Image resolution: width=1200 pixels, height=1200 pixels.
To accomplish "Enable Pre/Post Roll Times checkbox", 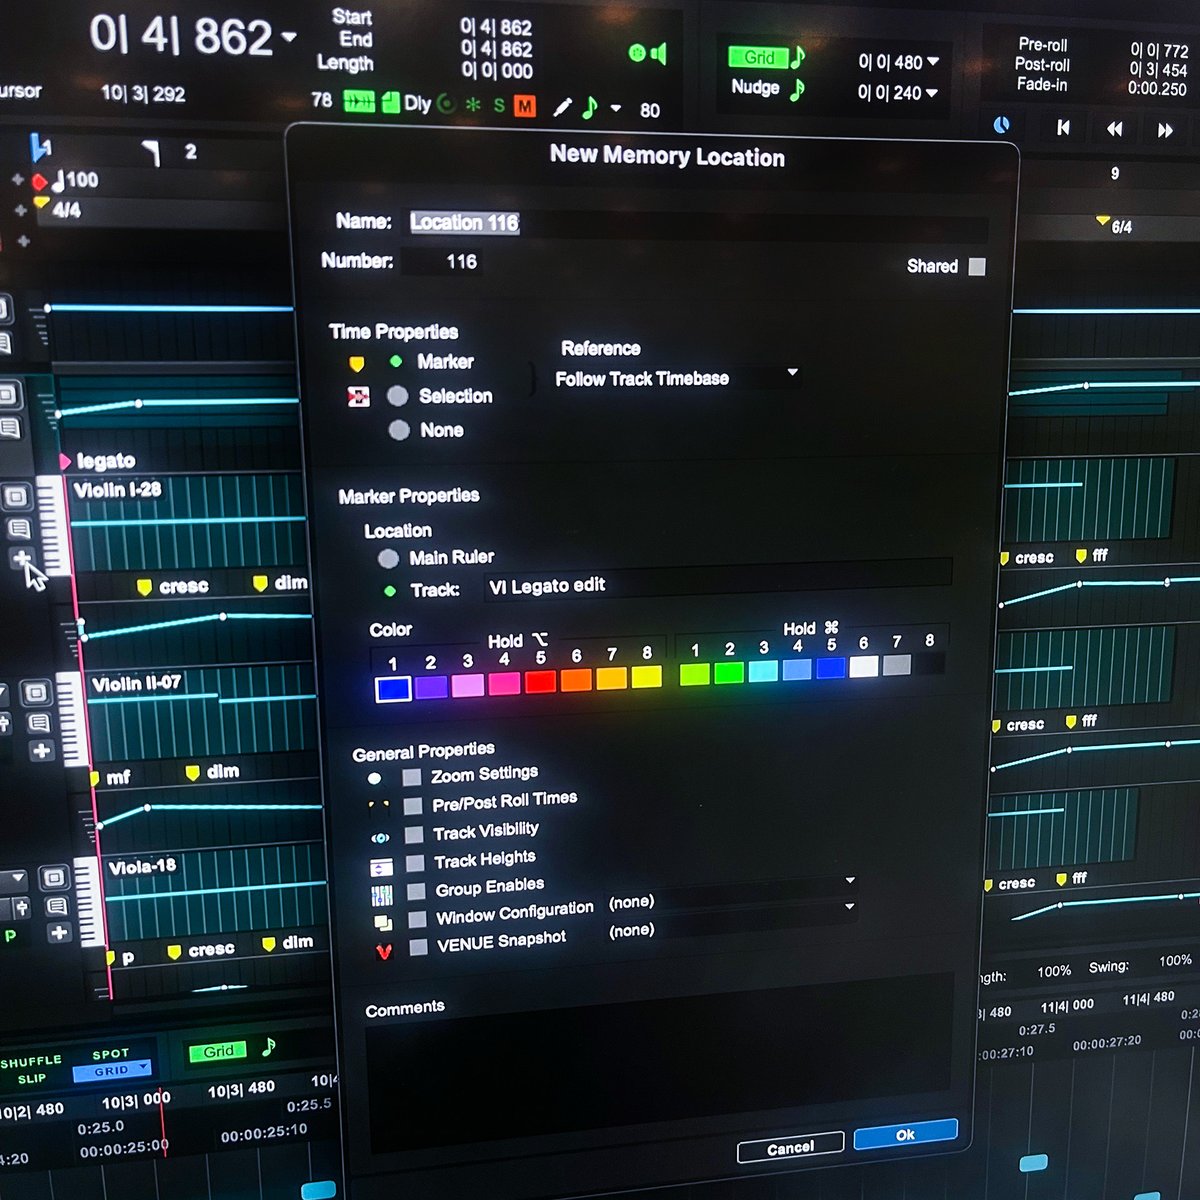I will pos(413,805).
